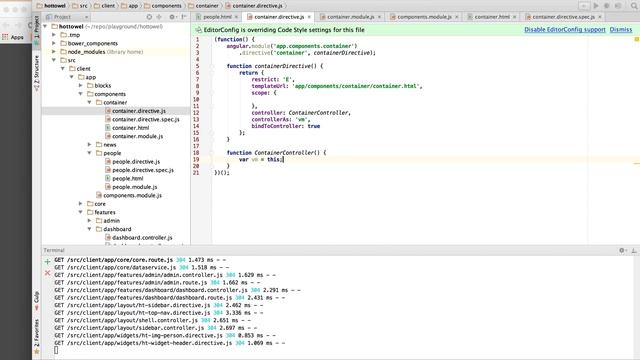Viewport: 640px width, 360px height.
Task: Click the scroll from source icon in Project panel
Action: click(149, 17)
